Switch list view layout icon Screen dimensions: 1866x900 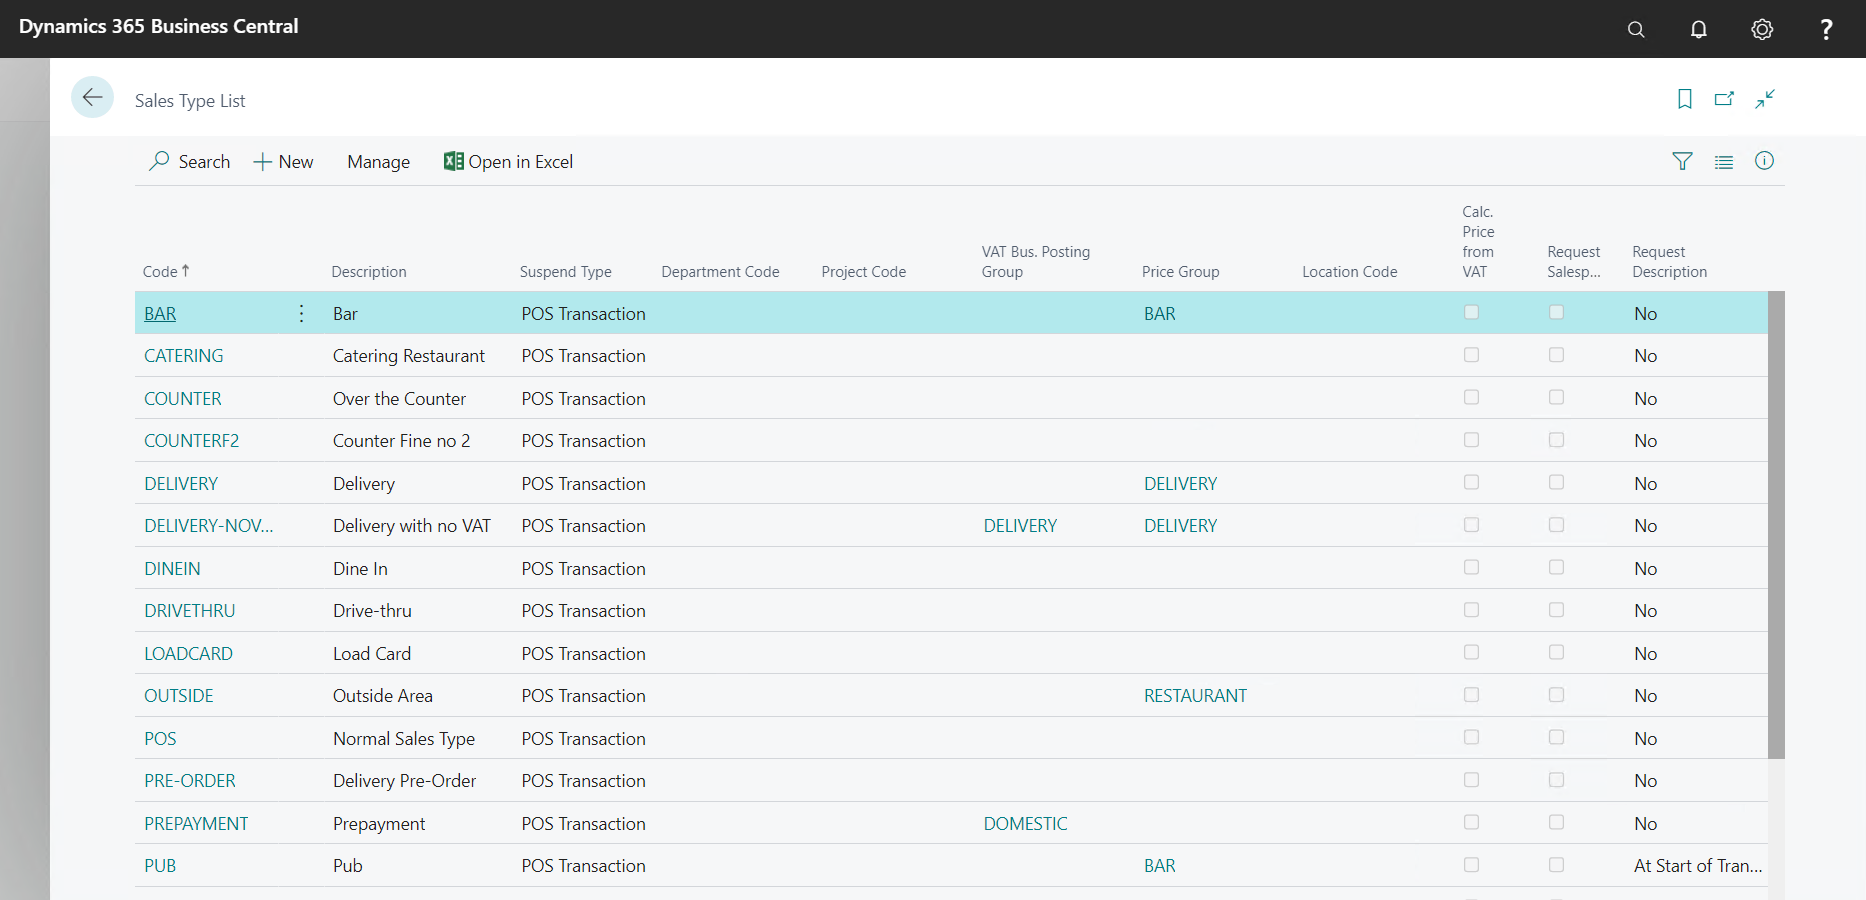(1724, 161)
